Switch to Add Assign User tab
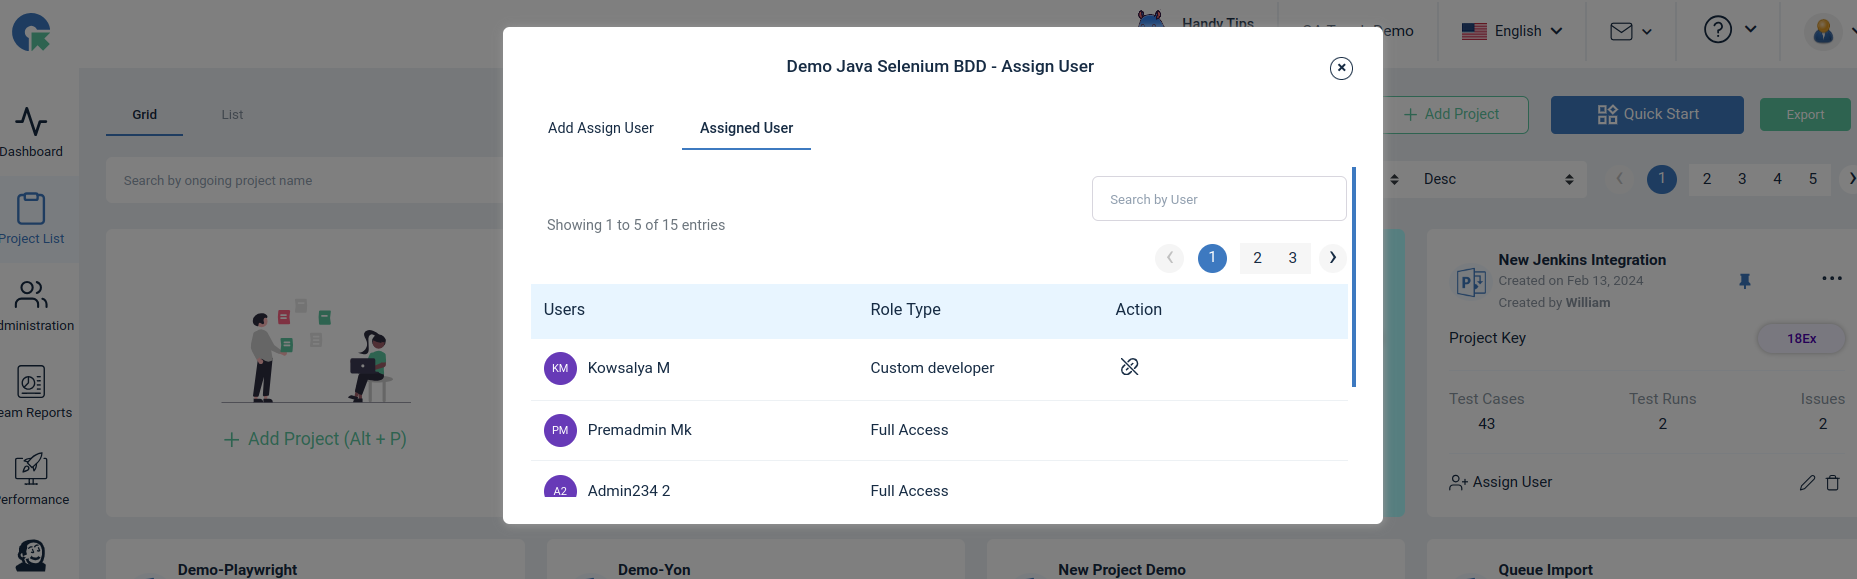 pyautogui.click(x=600, y=128)
